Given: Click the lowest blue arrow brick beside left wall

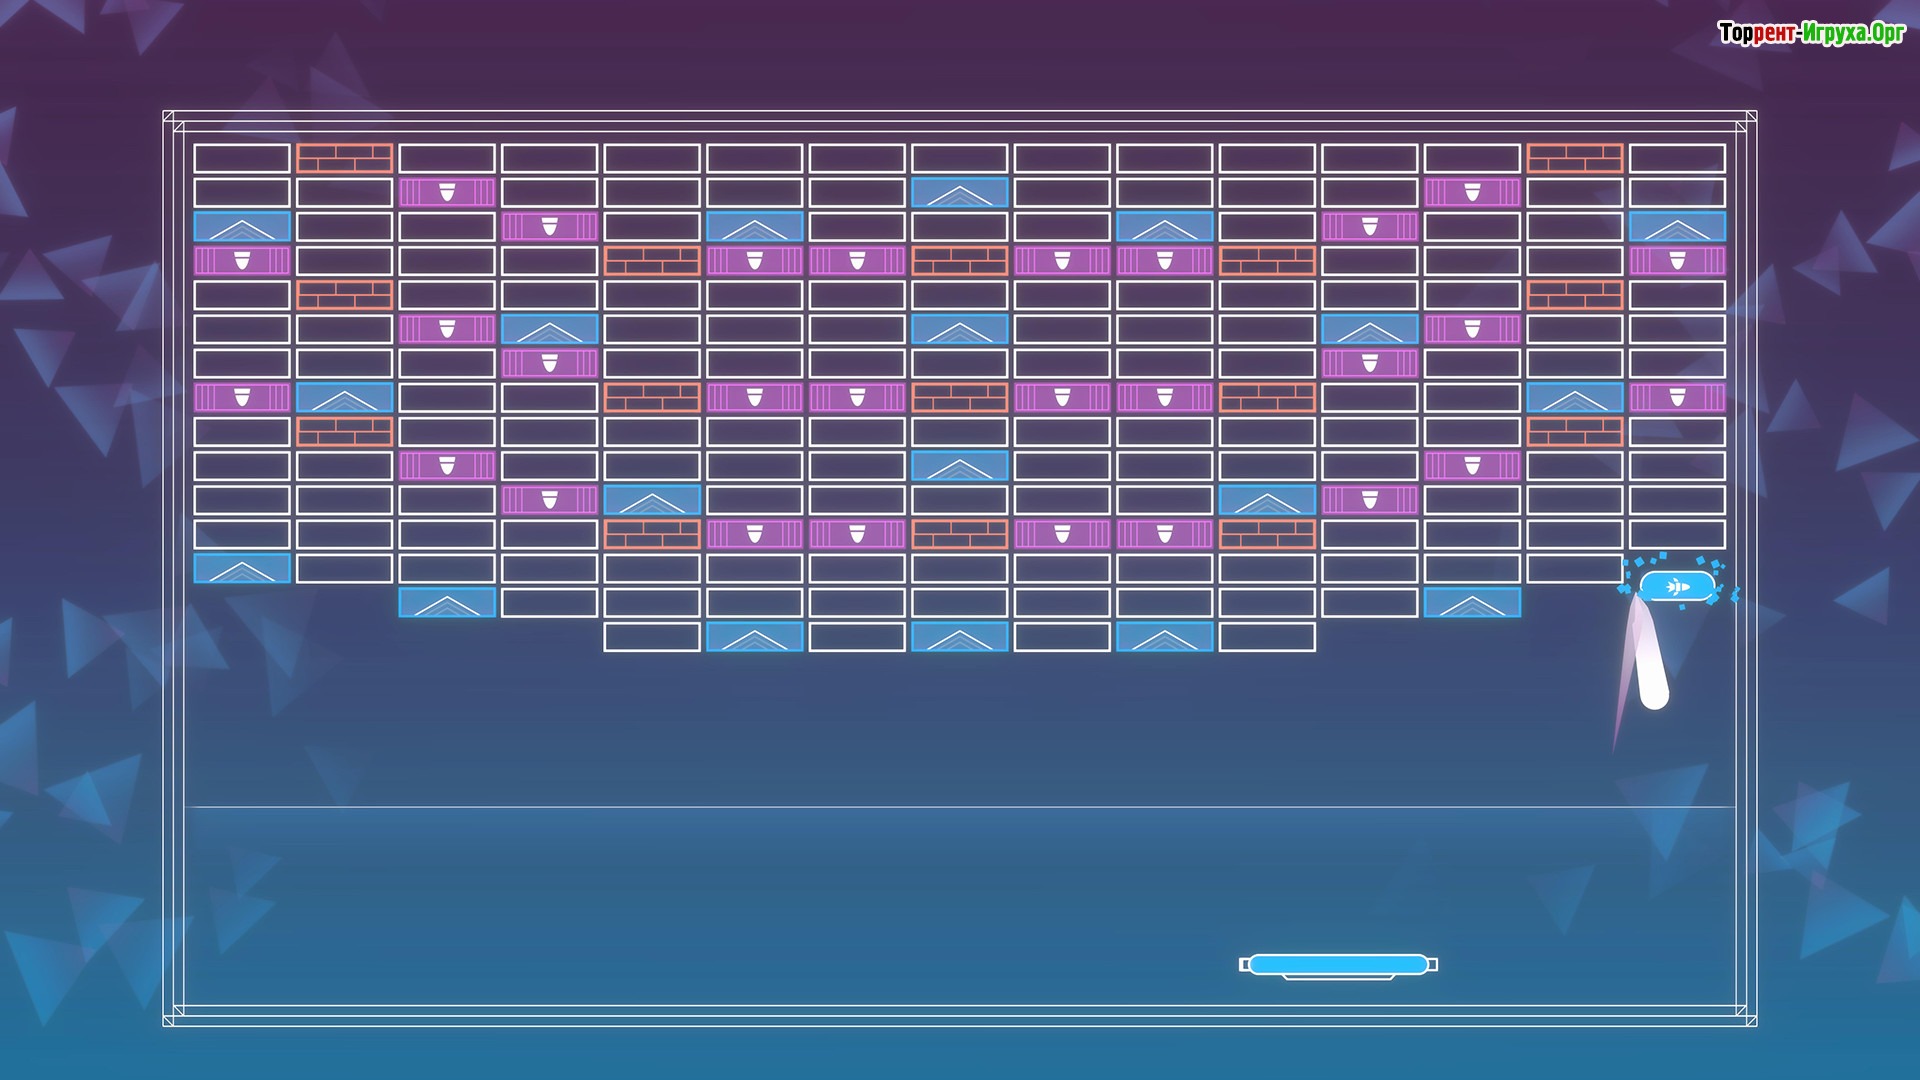Looking at the screenshot, I should click(242, 569).
